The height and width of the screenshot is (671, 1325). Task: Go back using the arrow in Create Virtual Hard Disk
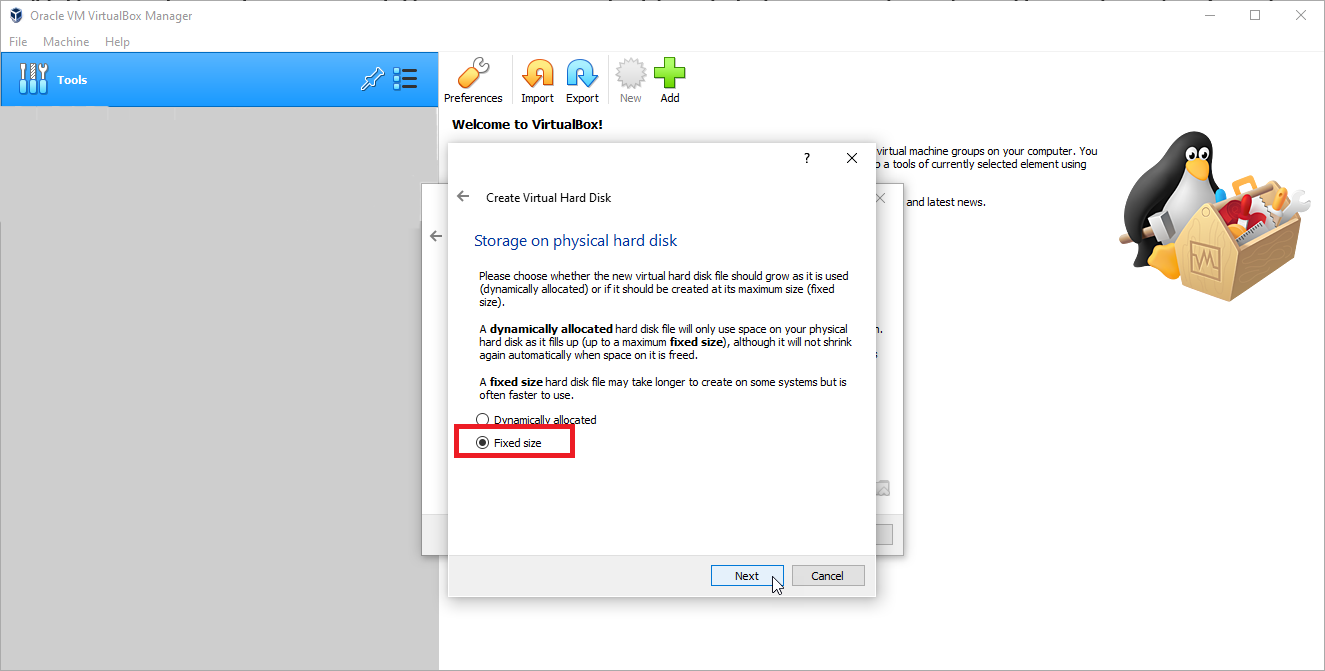coord(463,197)
